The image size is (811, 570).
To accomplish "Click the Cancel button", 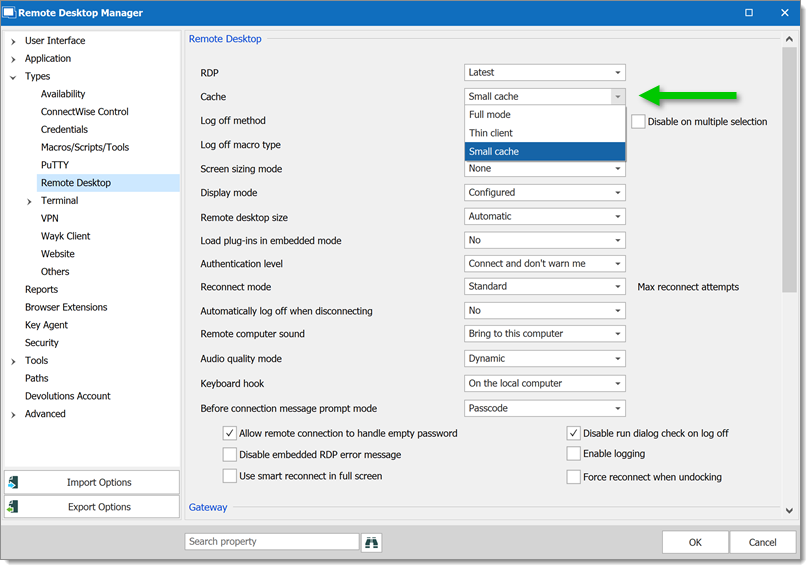I will [762, 542].
